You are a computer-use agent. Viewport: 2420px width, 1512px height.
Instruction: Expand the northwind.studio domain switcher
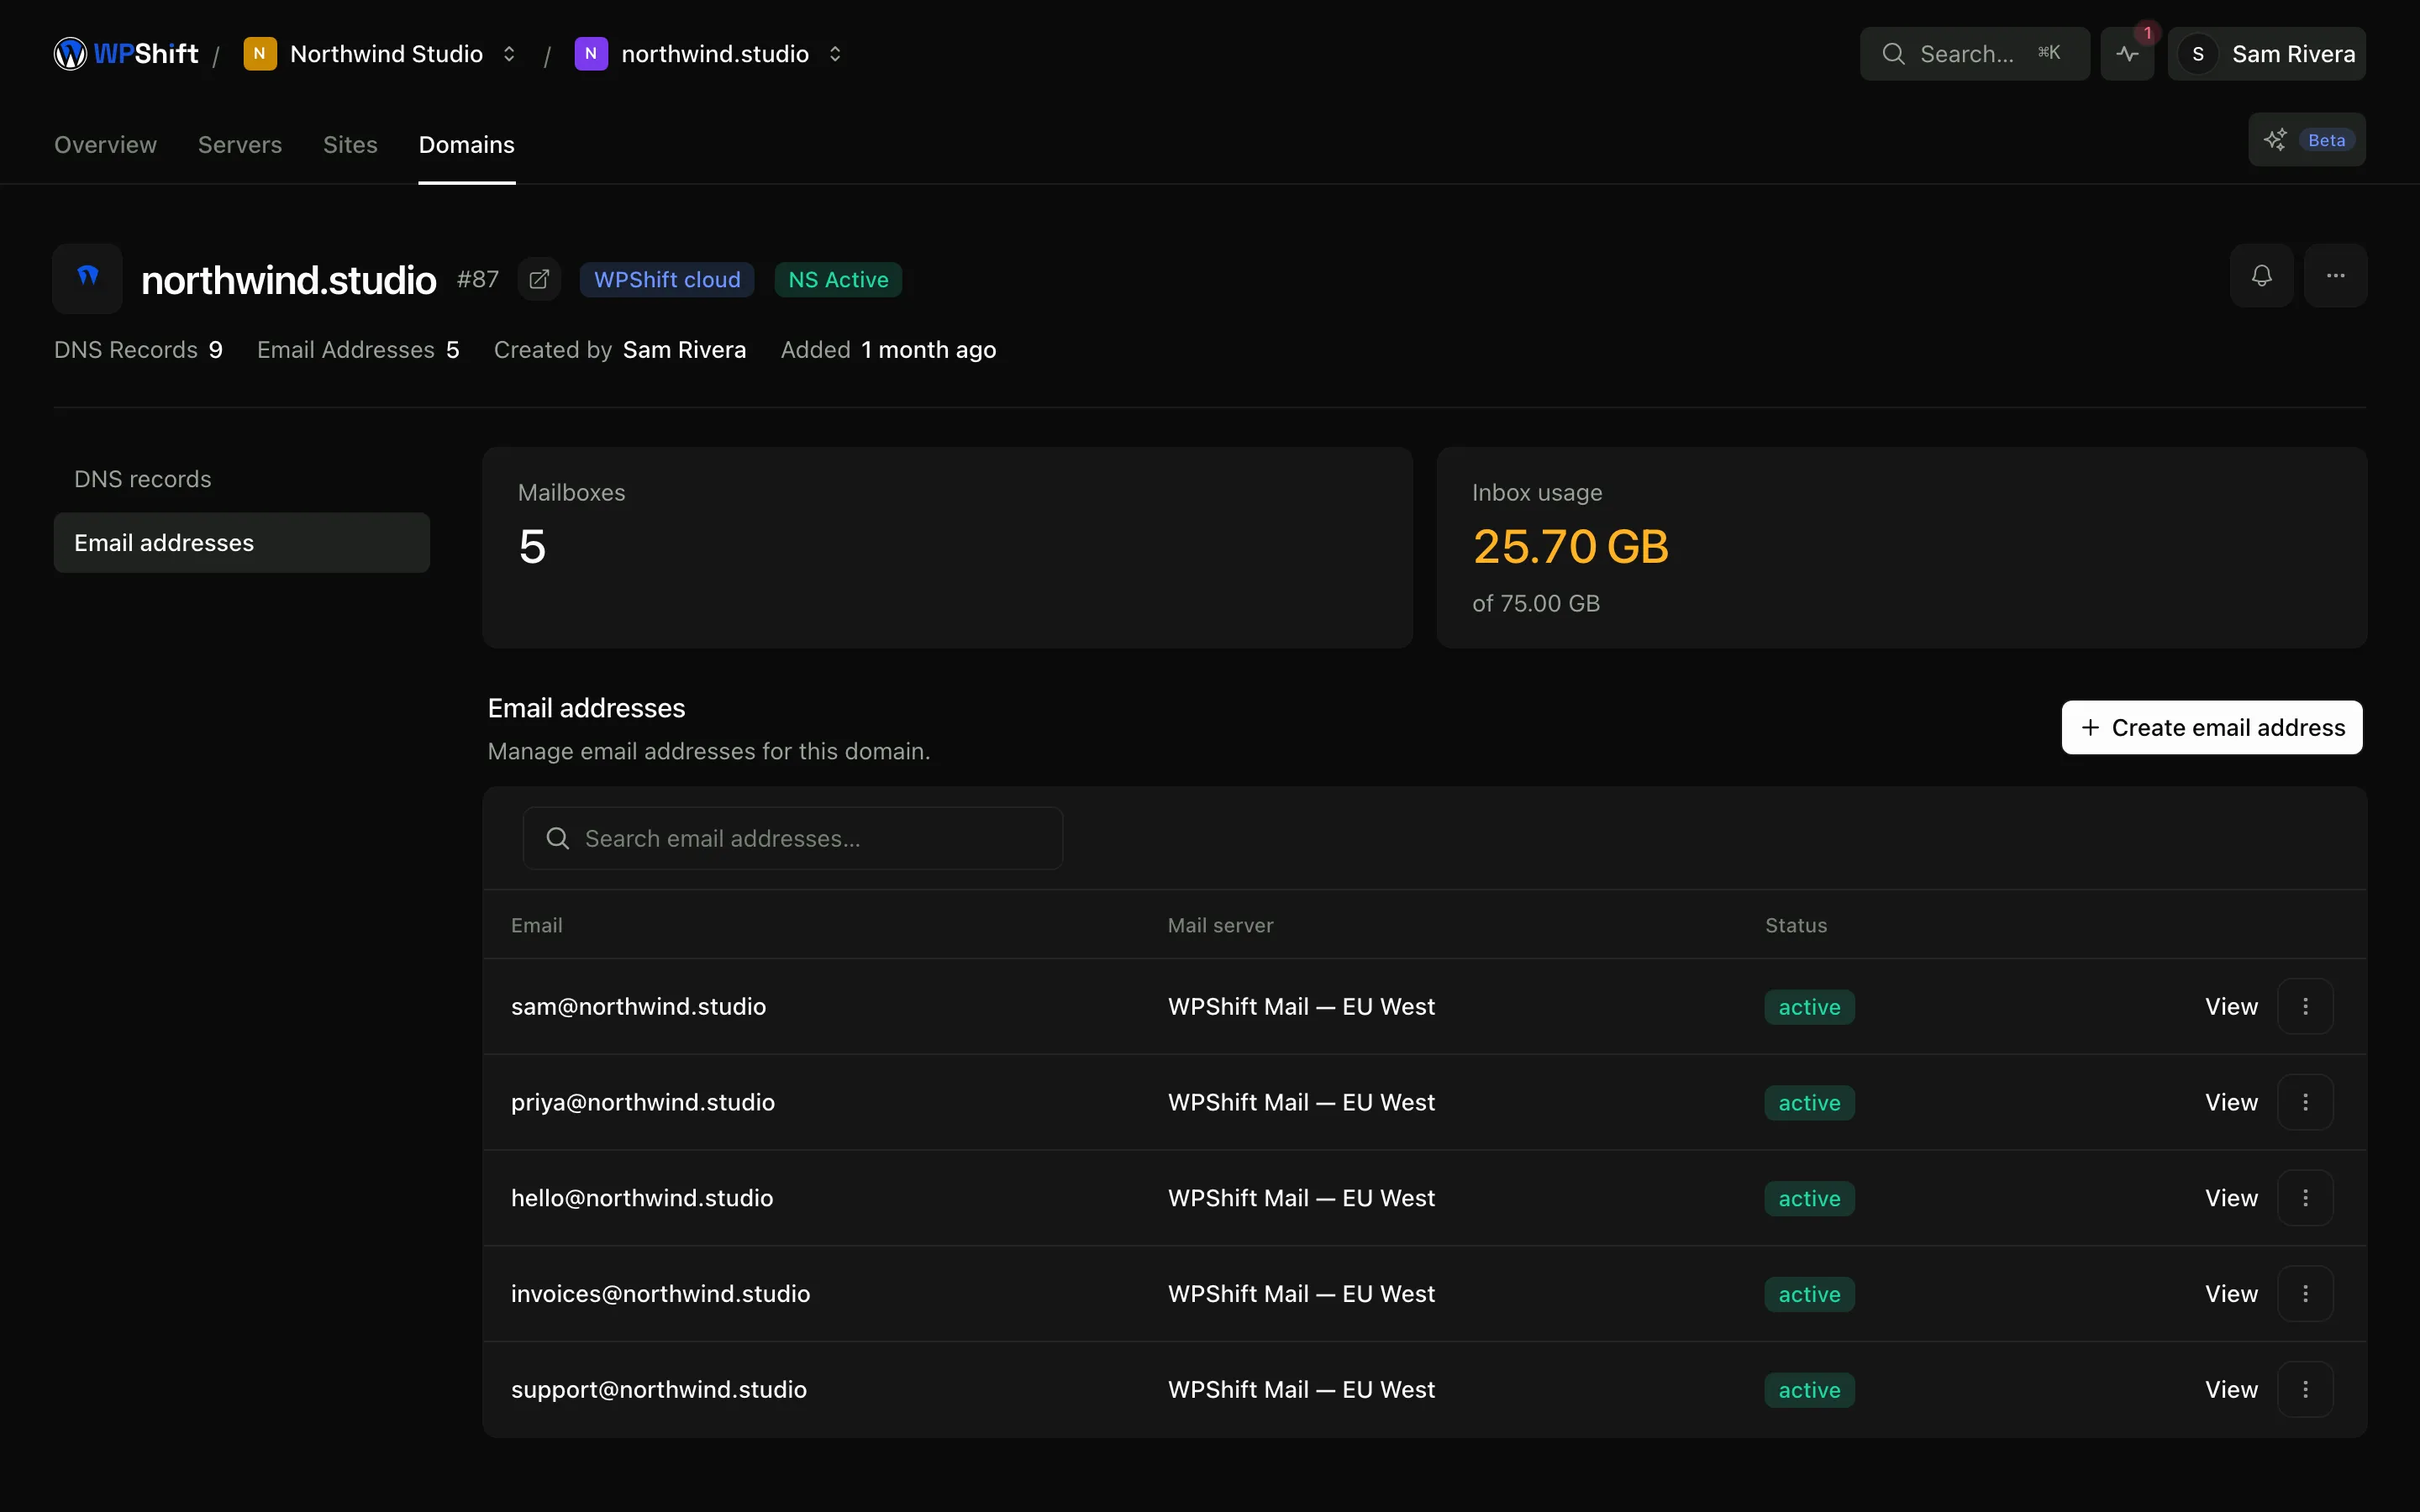[835, 54]
